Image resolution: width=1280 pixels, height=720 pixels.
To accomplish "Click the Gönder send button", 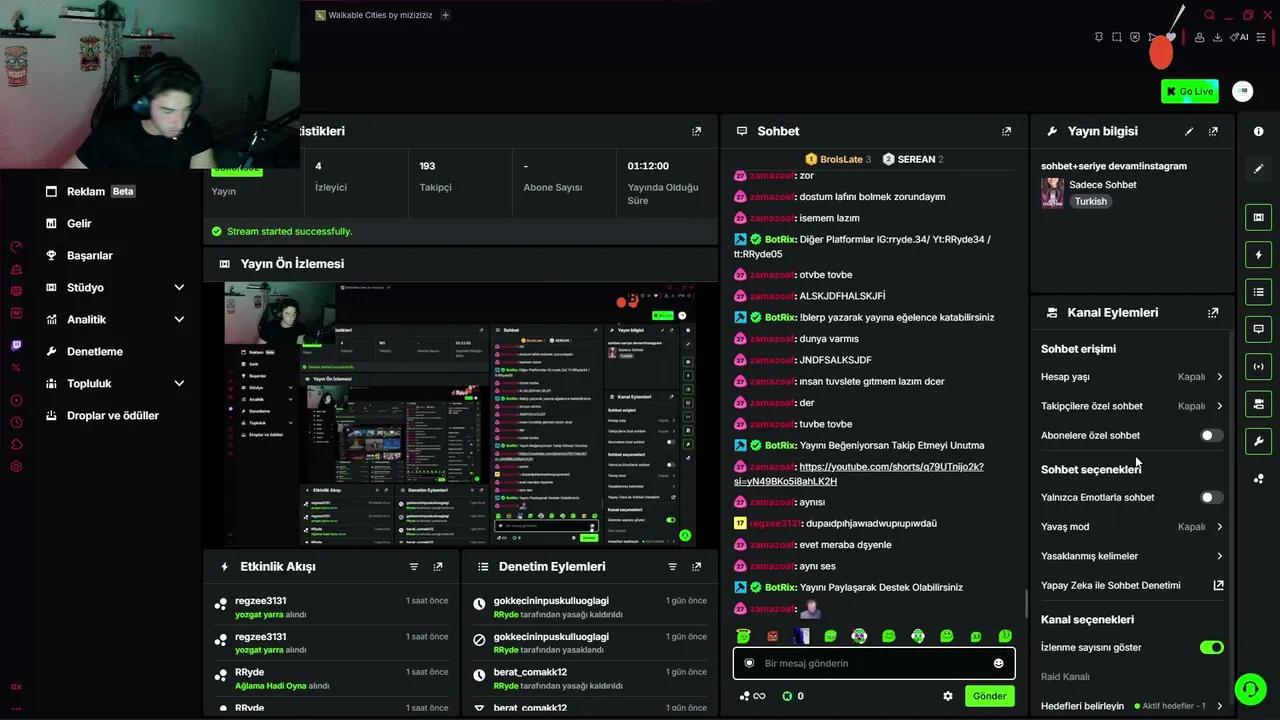I will [989, 696].
